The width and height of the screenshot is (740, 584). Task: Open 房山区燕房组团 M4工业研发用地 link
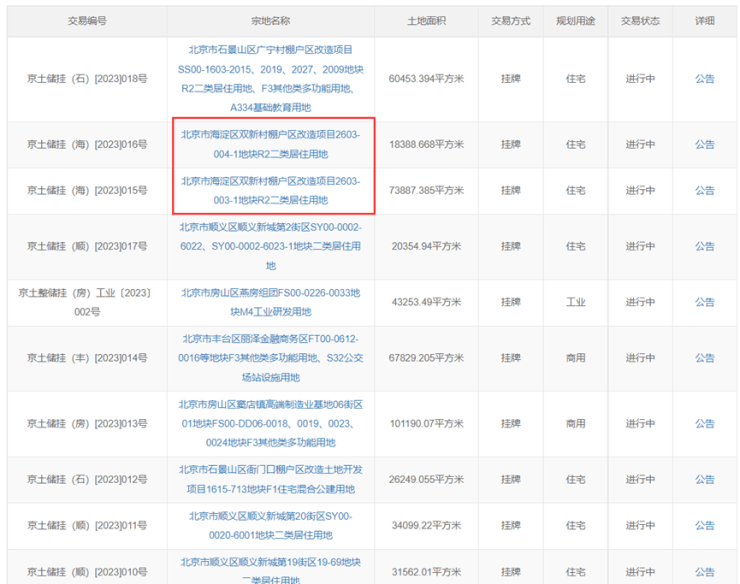(271, 302)
